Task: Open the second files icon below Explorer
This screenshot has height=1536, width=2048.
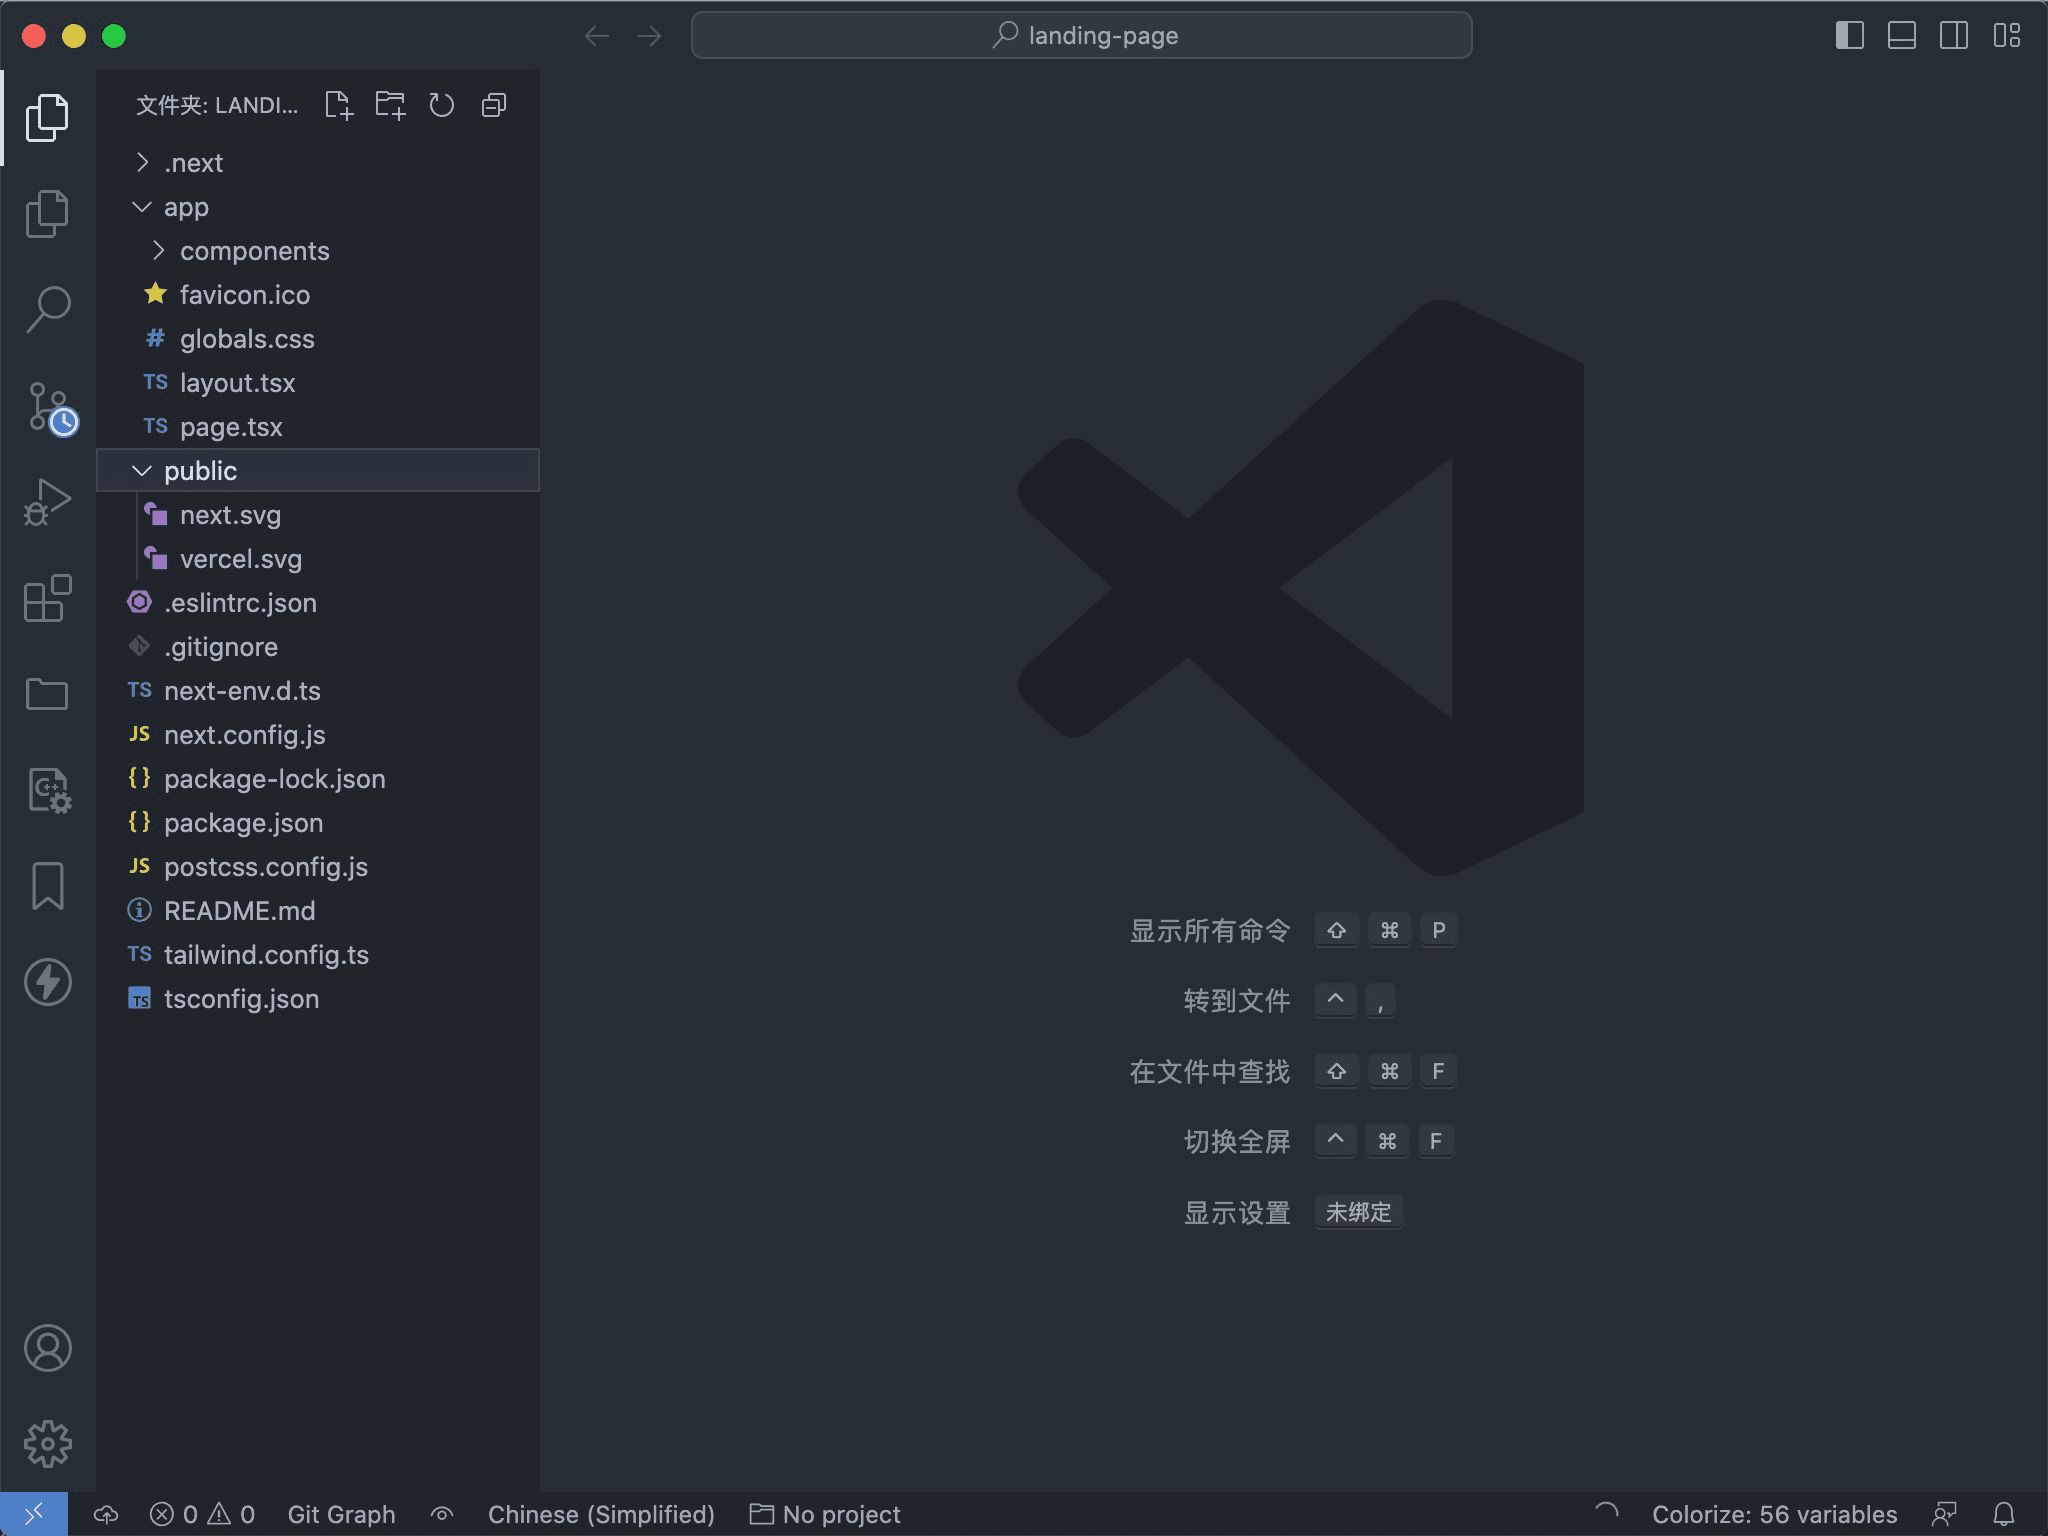Action: (x=47, y=214)
